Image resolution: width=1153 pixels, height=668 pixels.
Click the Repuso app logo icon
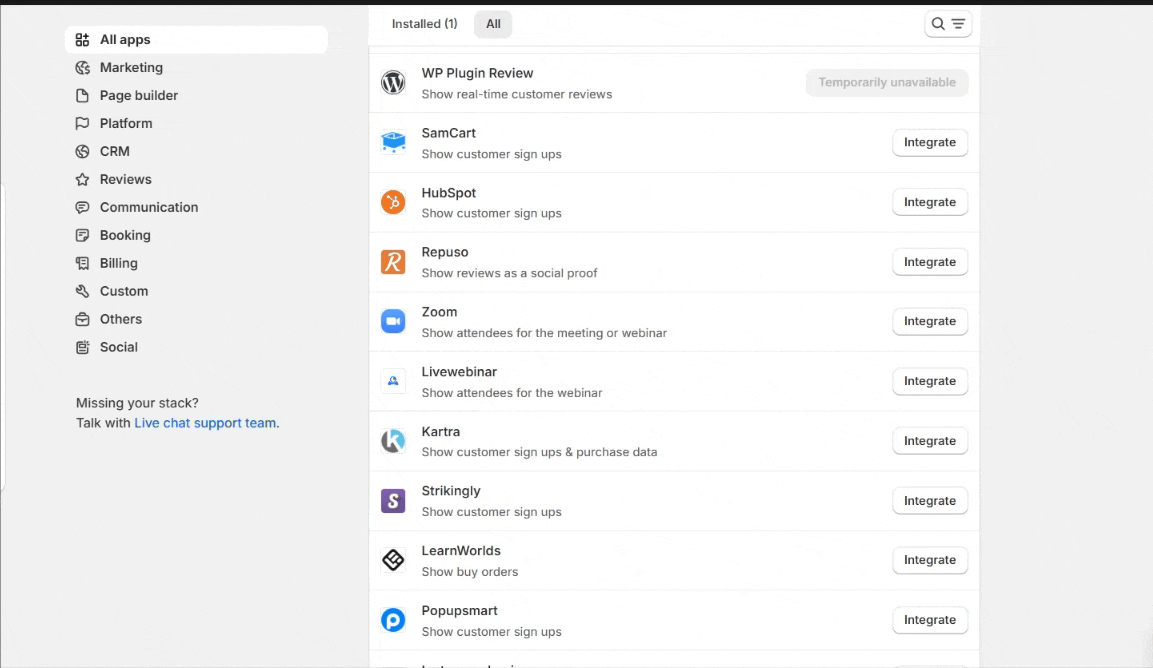393,262
